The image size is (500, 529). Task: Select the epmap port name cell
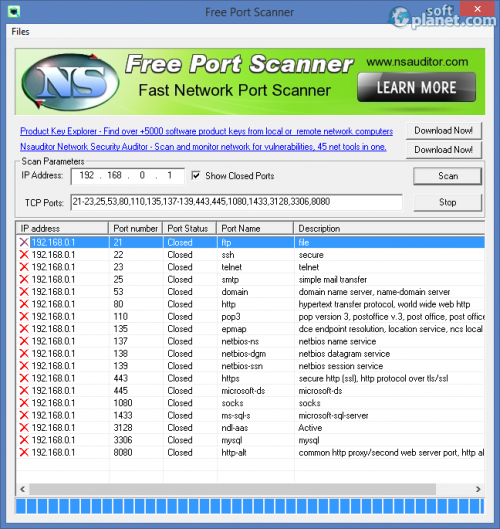[234, 329]
